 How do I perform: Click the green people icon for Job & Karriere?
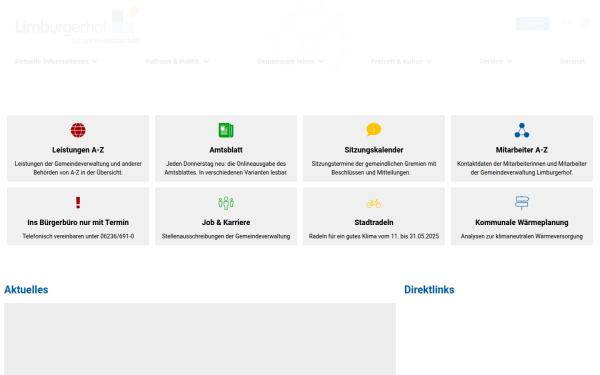(226, 203)
